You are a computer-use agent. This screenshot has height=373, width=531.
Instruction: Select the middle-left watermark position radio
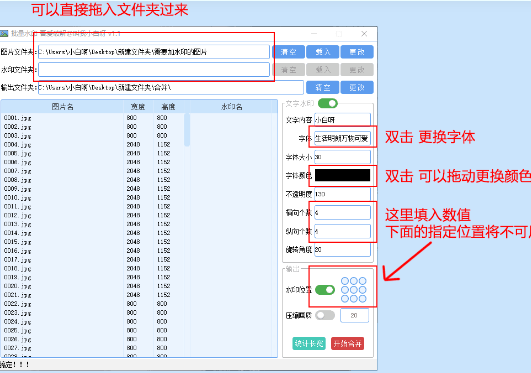[x=345, y=290]
